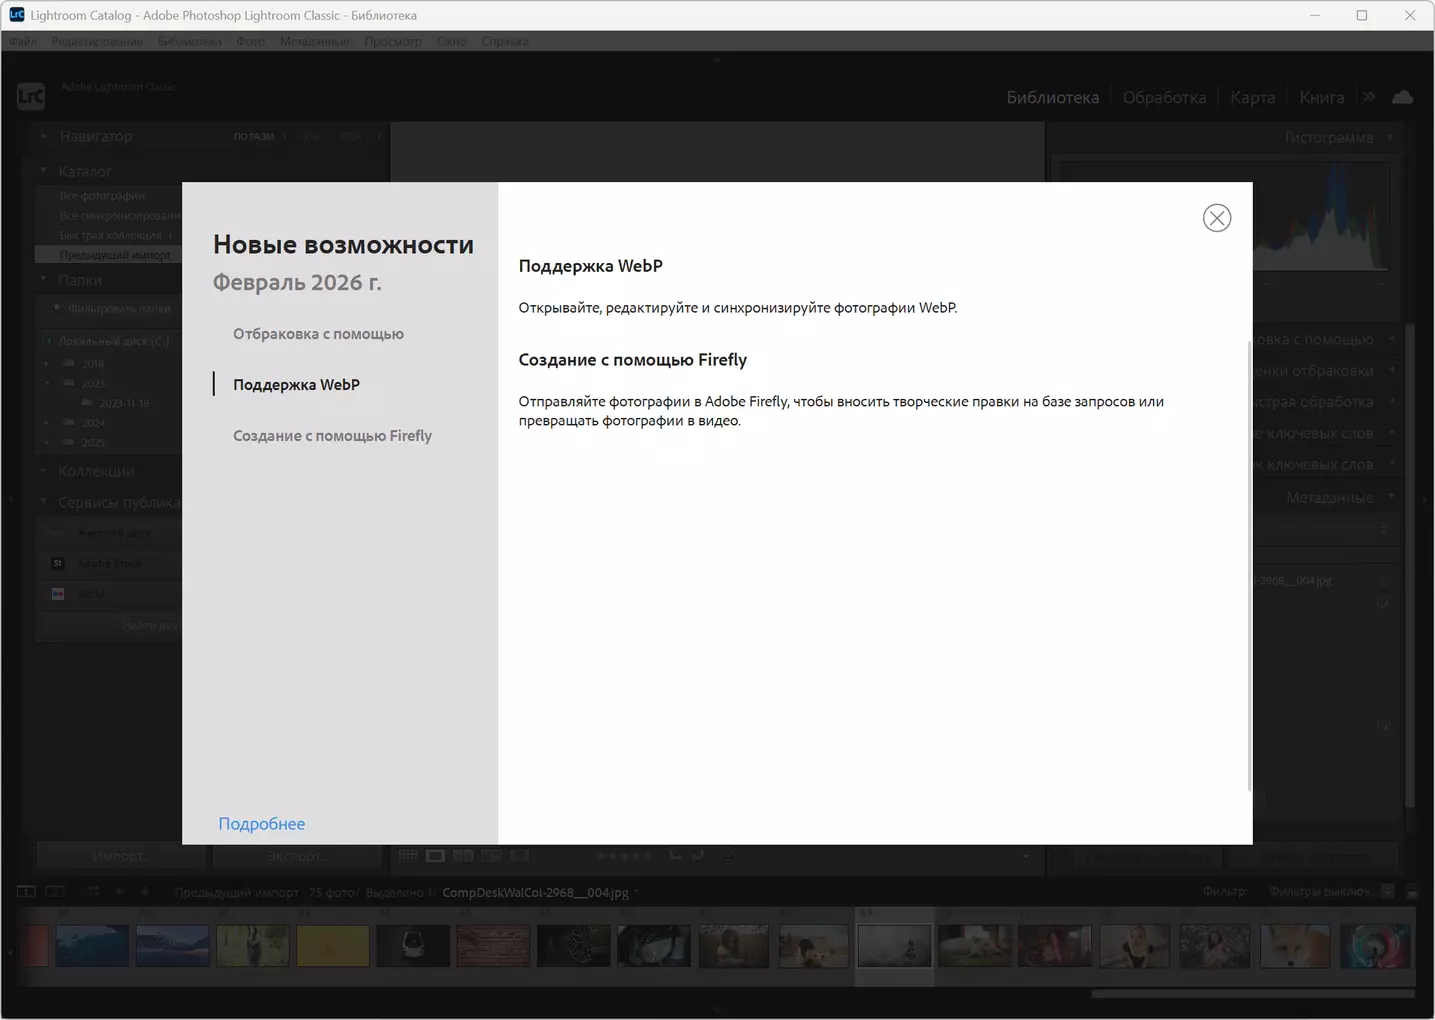Screen dimensions: 1435x1020
Task: Open the Справка menu
Action: [x=505, y=41]
